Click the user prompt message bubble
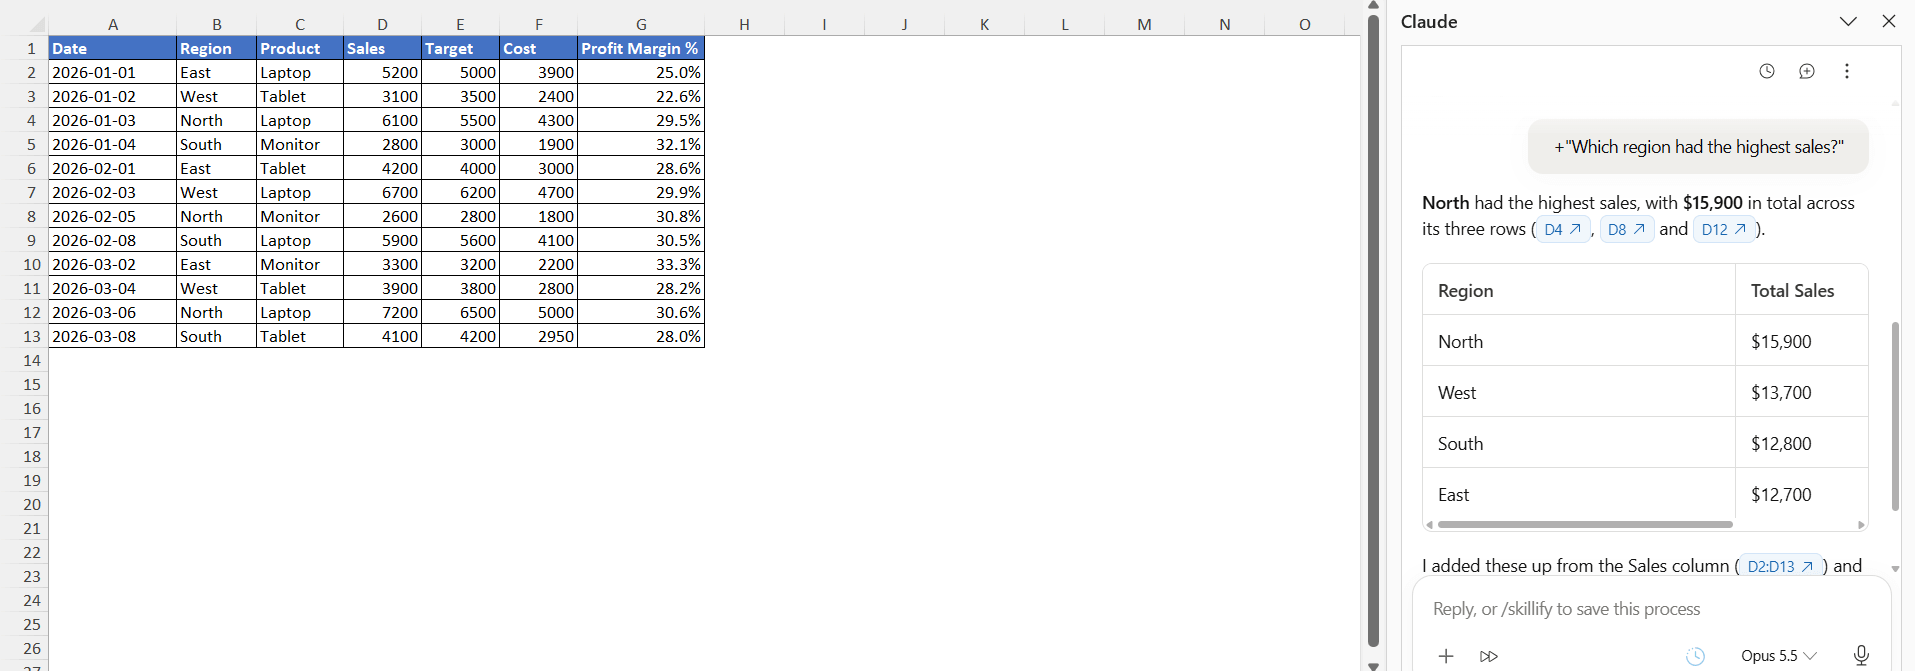1915x671 pixels. click(1698, 147)
